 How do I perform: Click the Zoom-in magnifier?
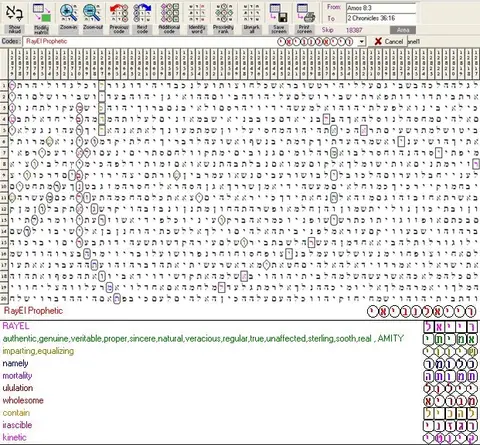coord(68,18)
